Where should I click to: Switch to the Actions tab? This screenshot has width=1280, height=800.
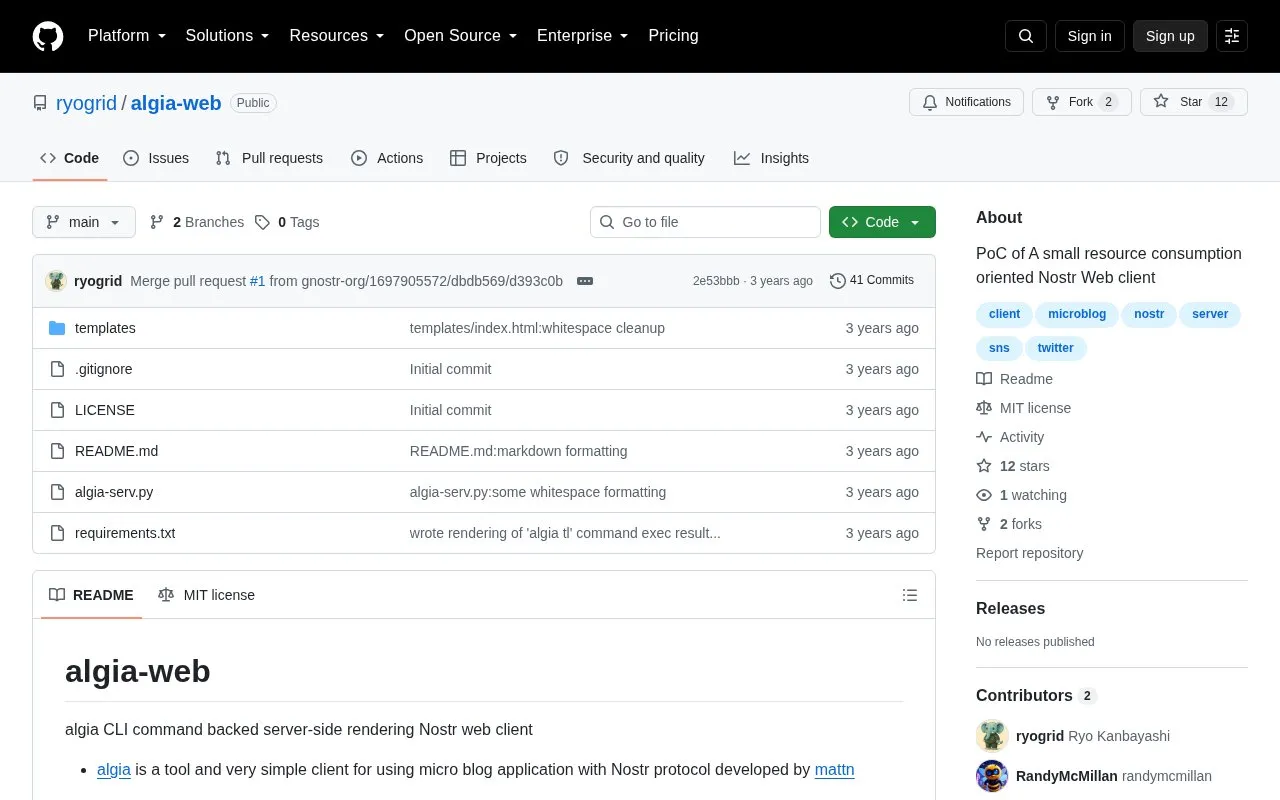[387, 158]
